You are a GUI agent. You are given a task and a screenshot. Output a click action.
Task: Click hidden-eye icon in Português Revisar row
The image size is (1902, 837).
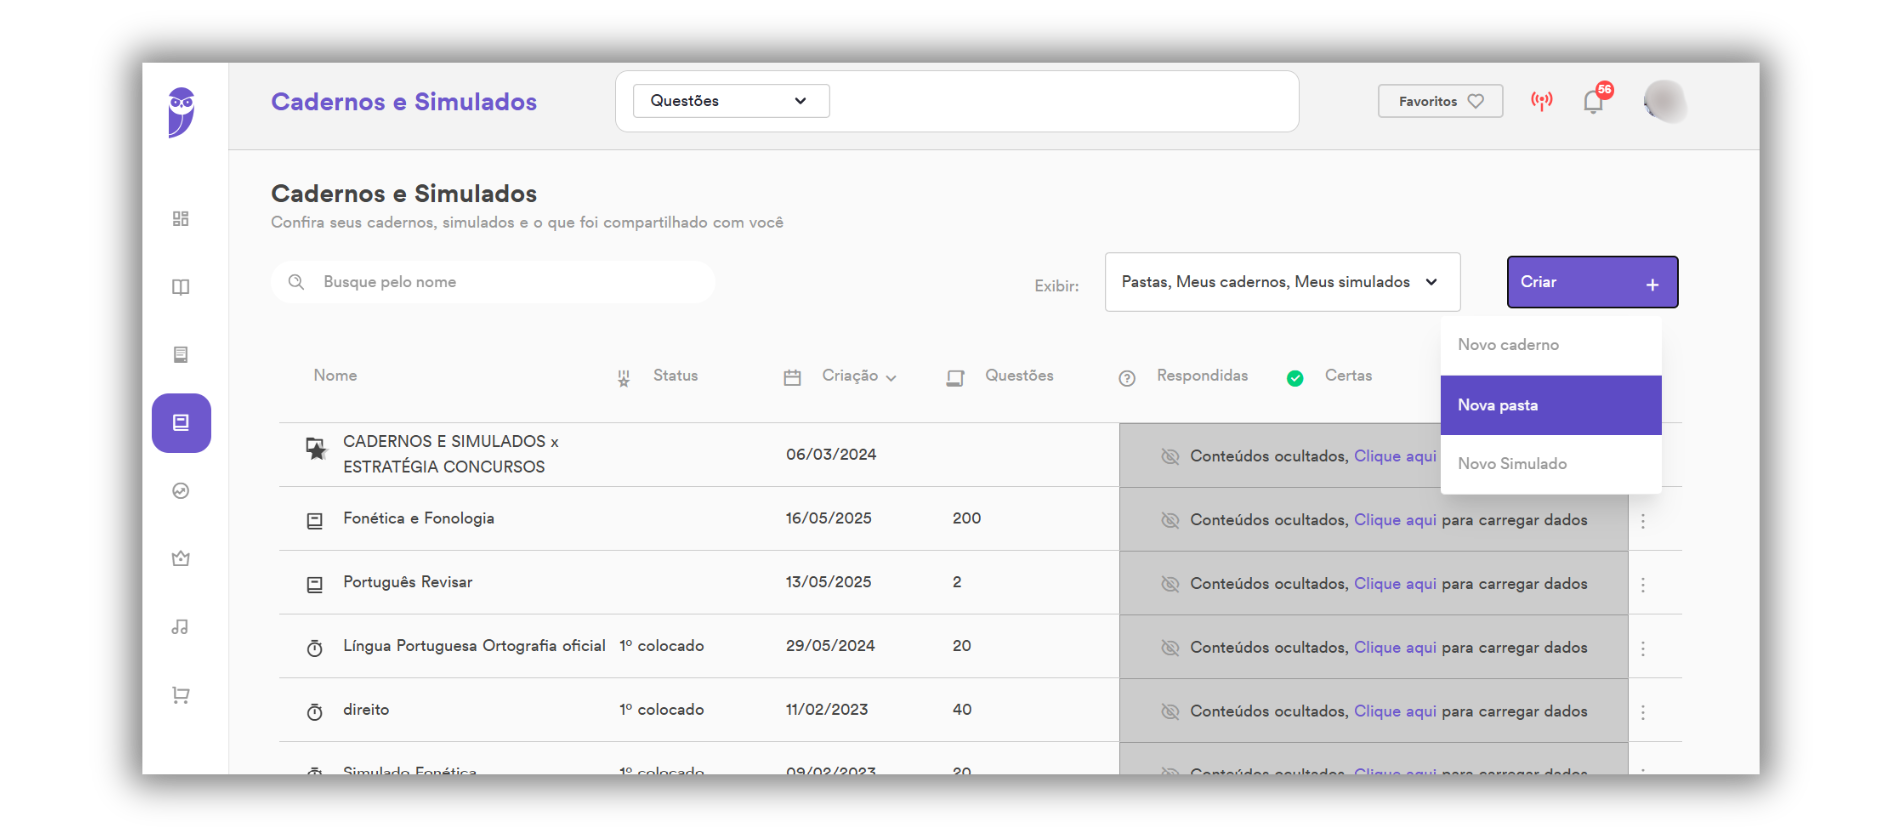pos(1170,584)
